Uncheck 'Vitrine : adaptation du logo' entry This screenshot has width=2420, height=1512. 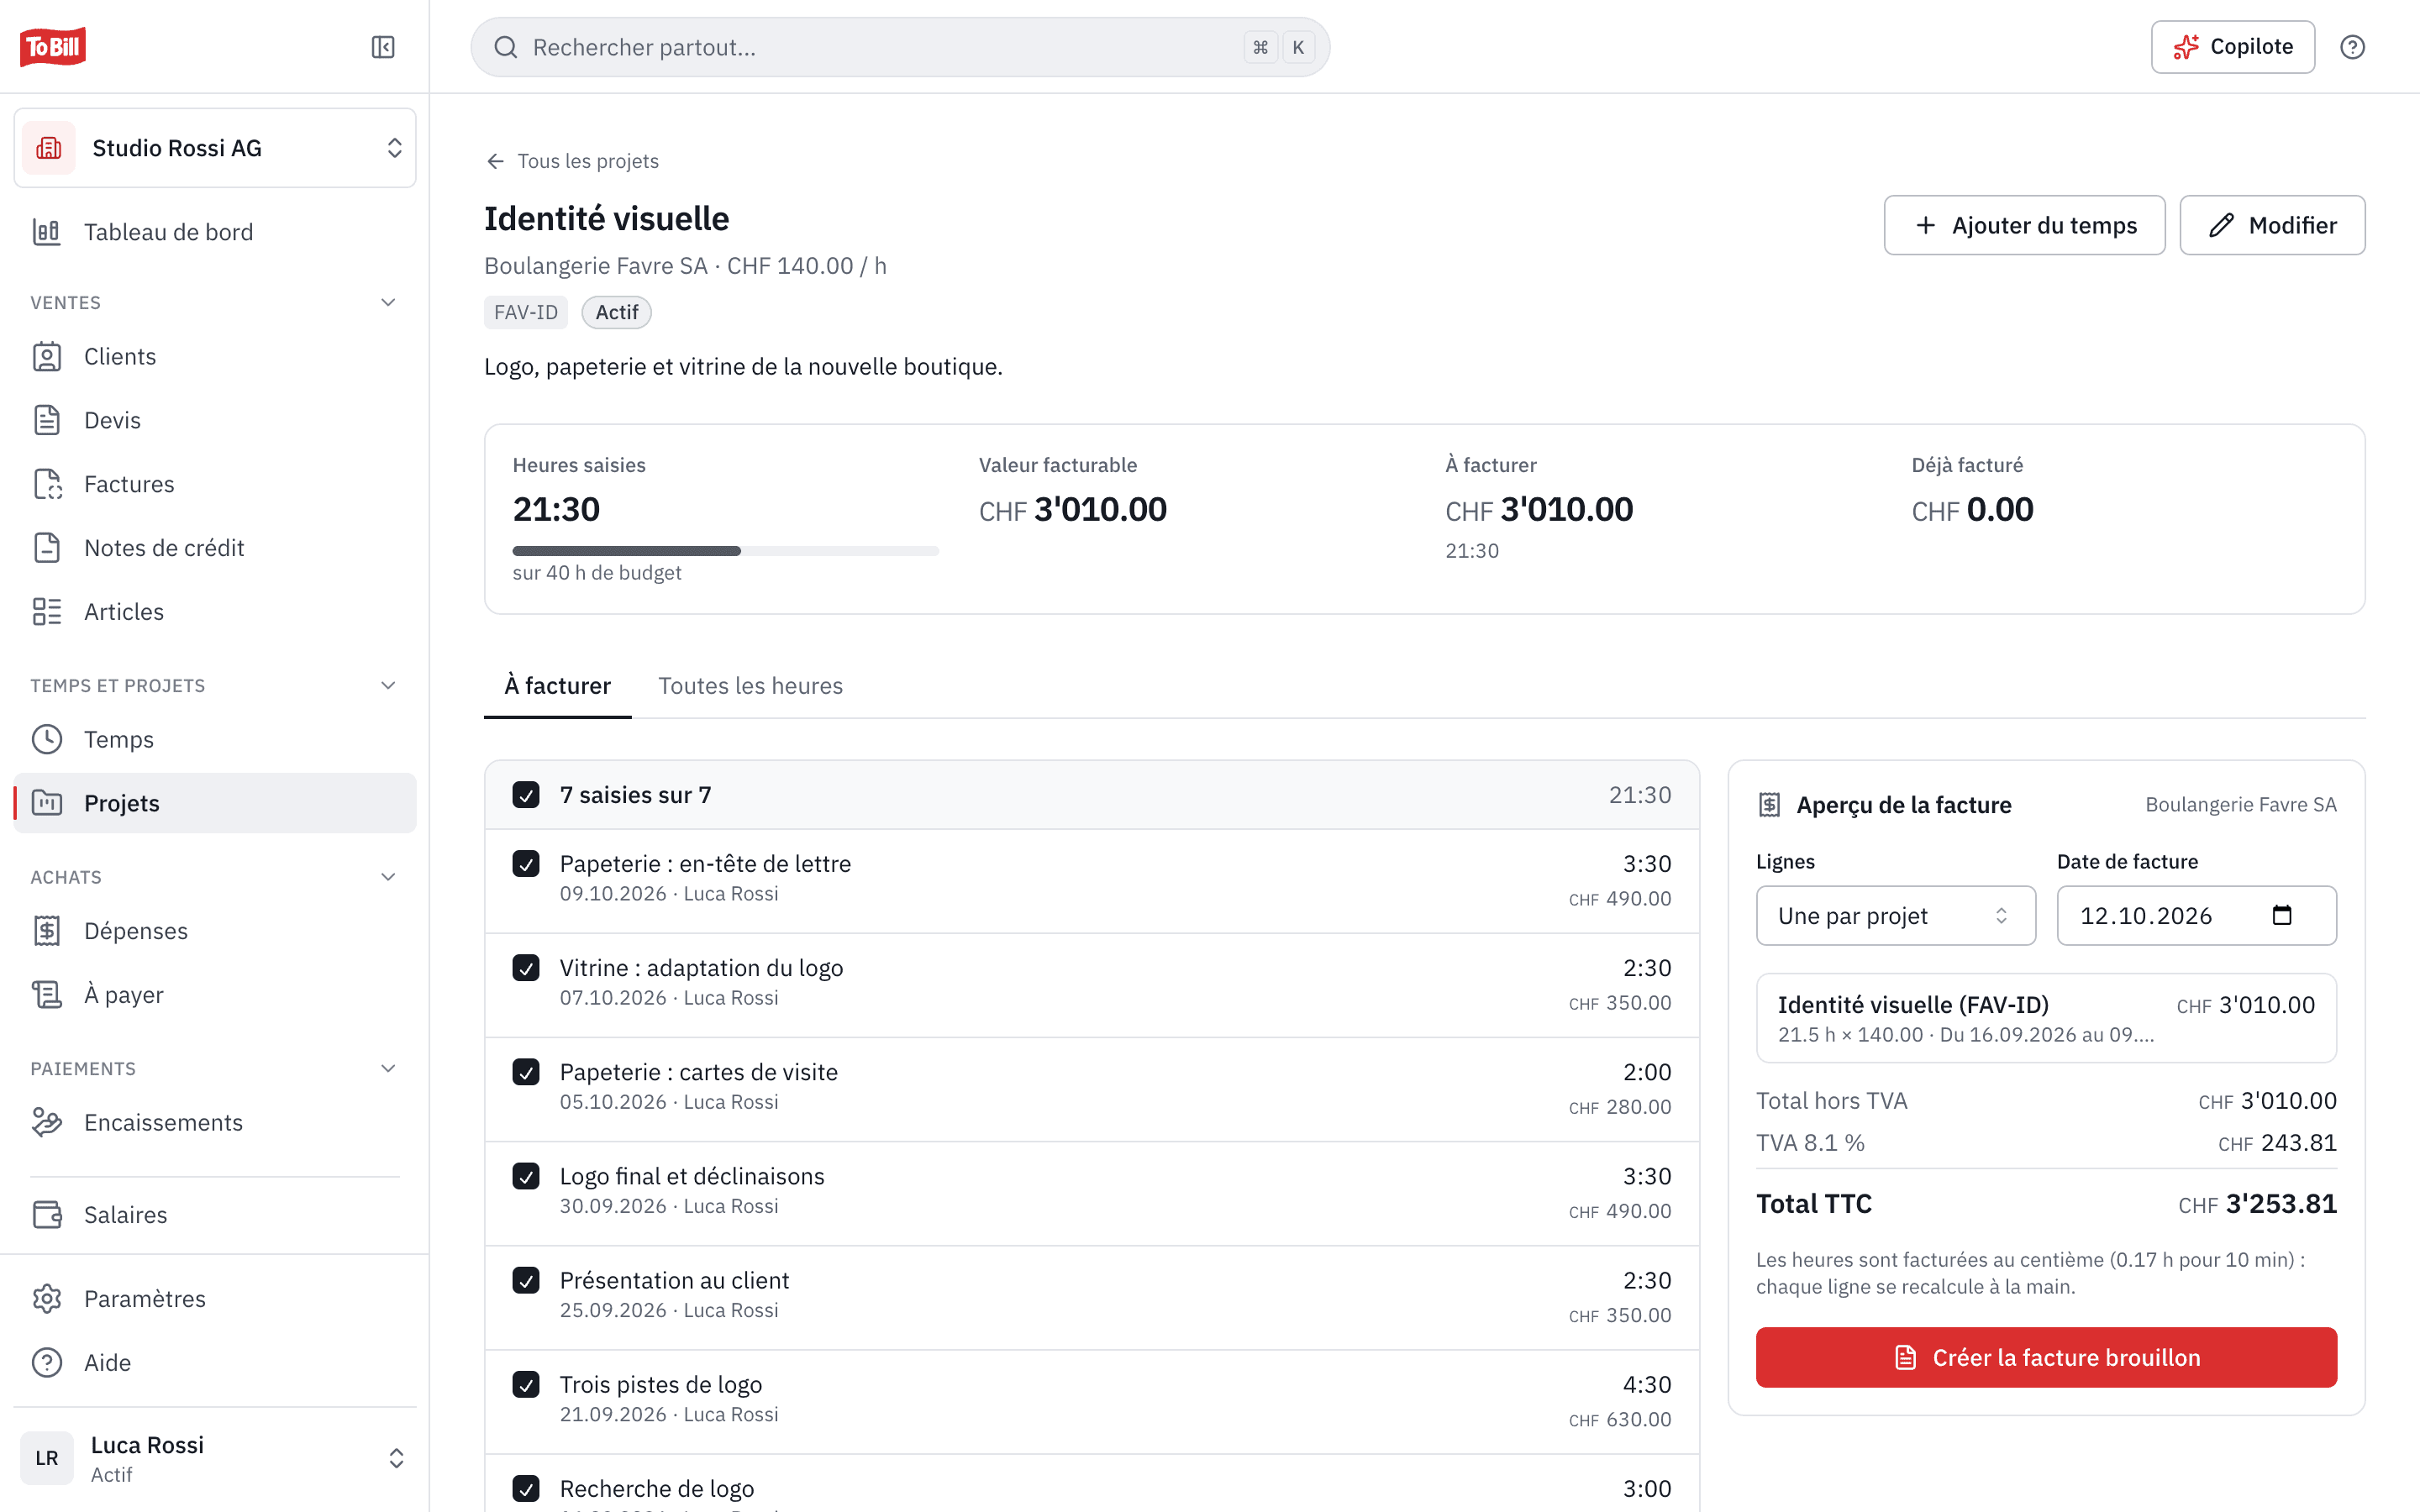pyautogui.click(x=526, y=968)
